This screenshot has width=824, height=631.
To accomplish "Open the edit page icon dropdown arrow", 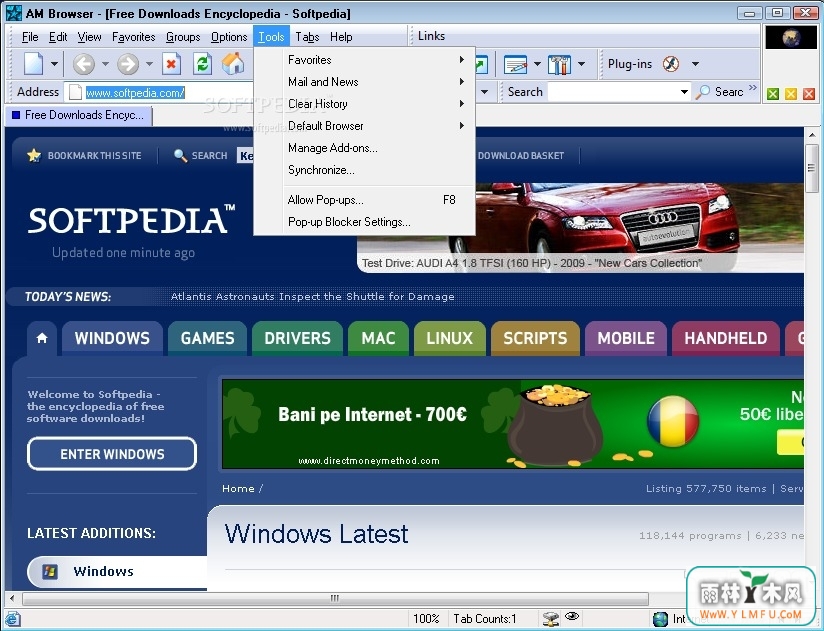I will 537,64.
